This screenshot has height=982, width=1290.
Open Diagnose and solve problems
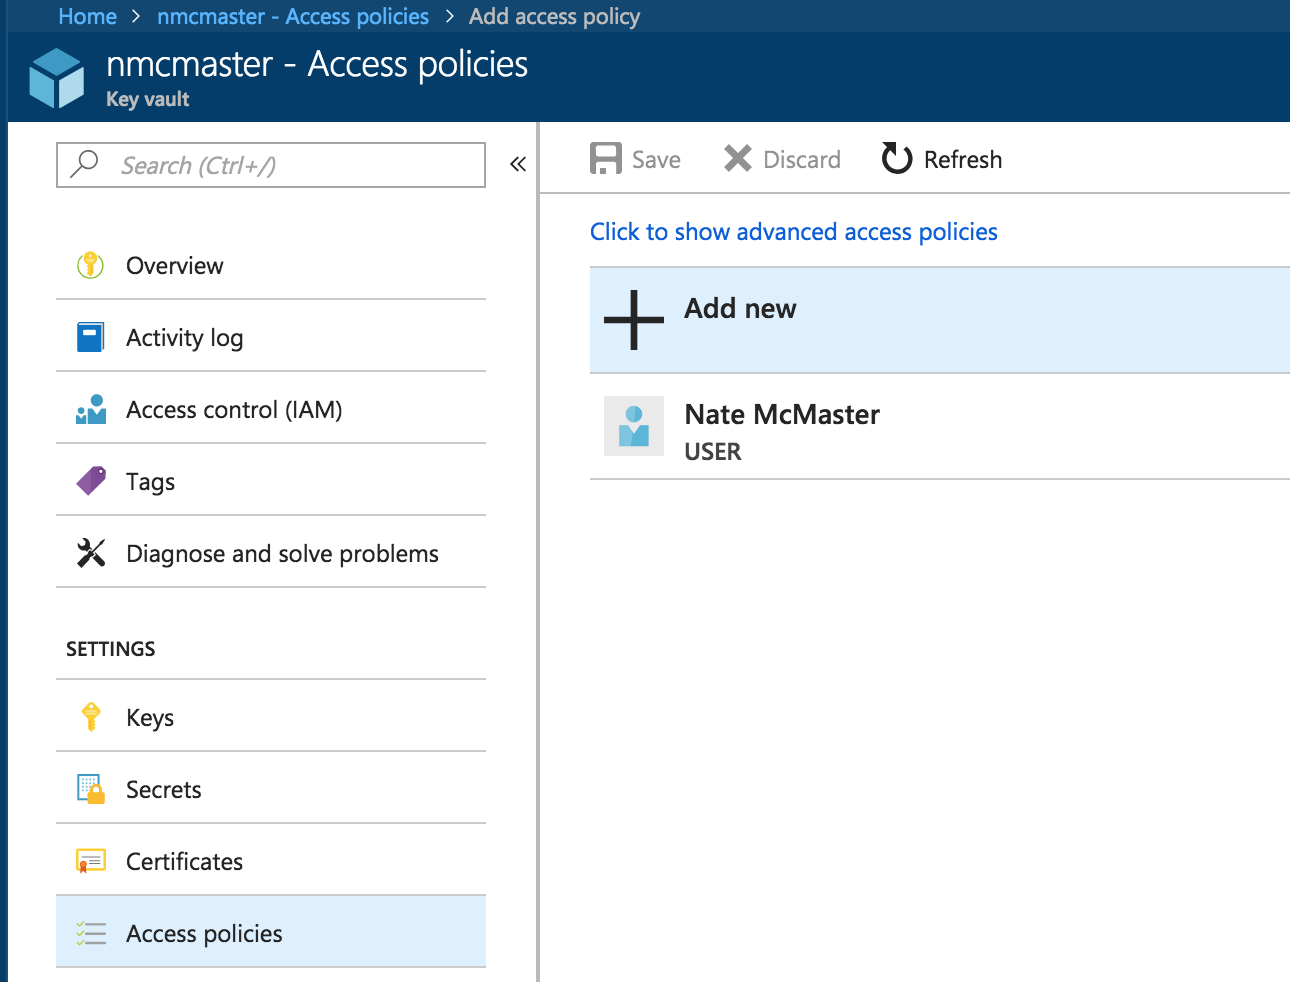click(271, 553)
